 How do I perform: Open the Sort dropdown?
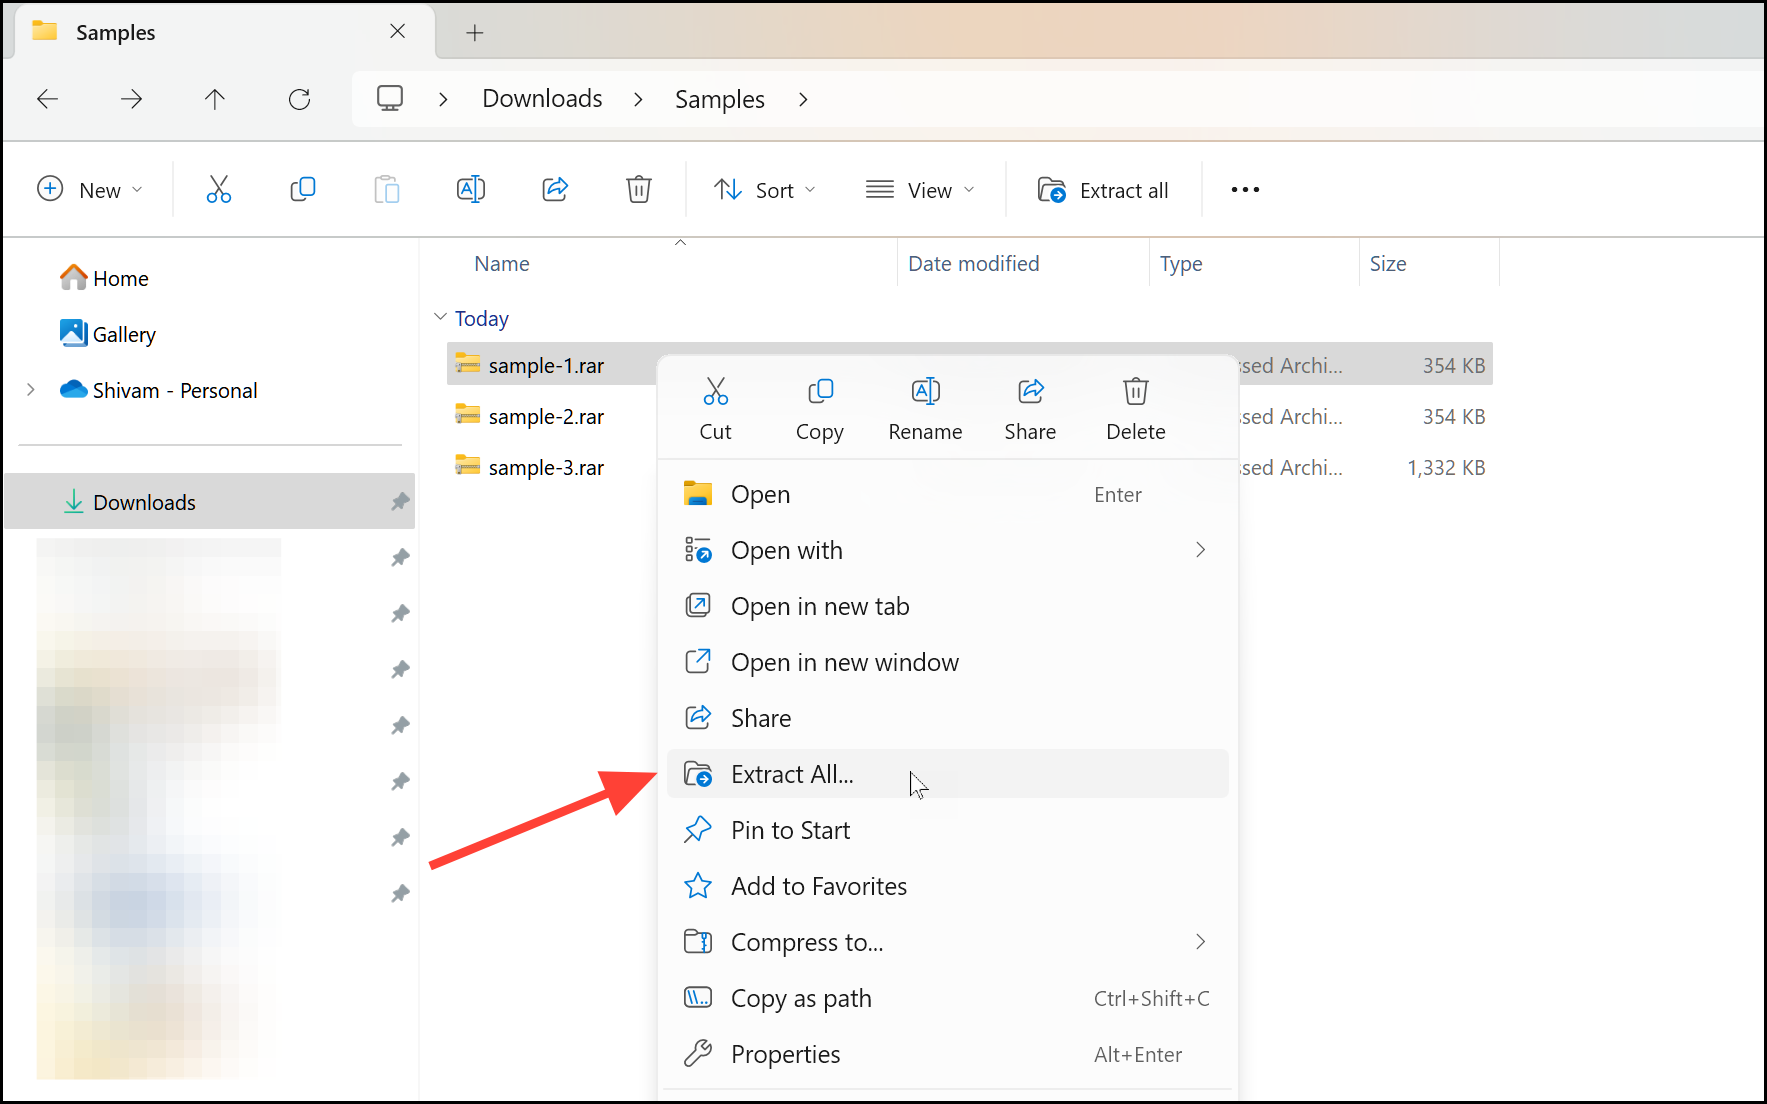point(765,189)
